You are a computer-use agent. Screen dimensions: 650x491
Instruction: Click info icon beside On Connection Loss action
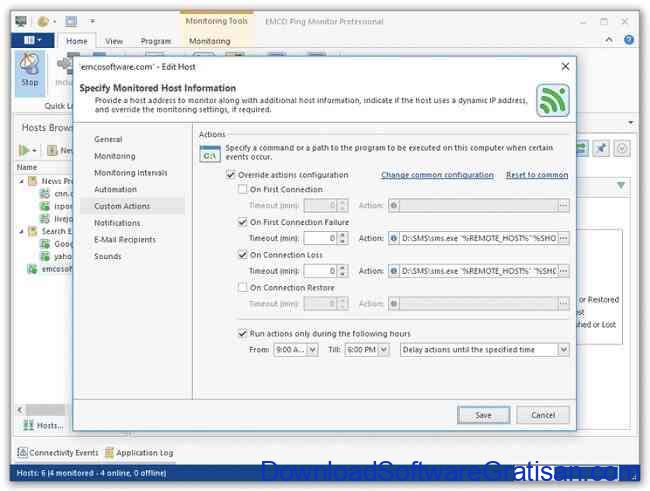[394, 271]
